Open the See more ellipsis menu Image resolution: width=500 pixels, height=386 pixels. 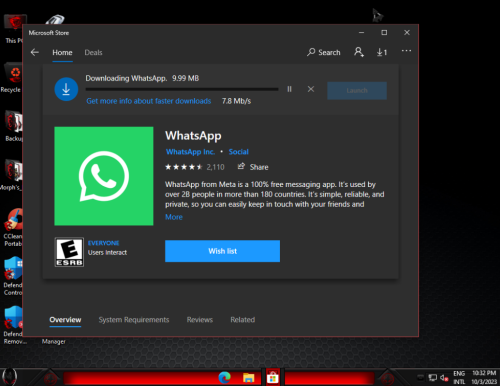click(406, 51)
